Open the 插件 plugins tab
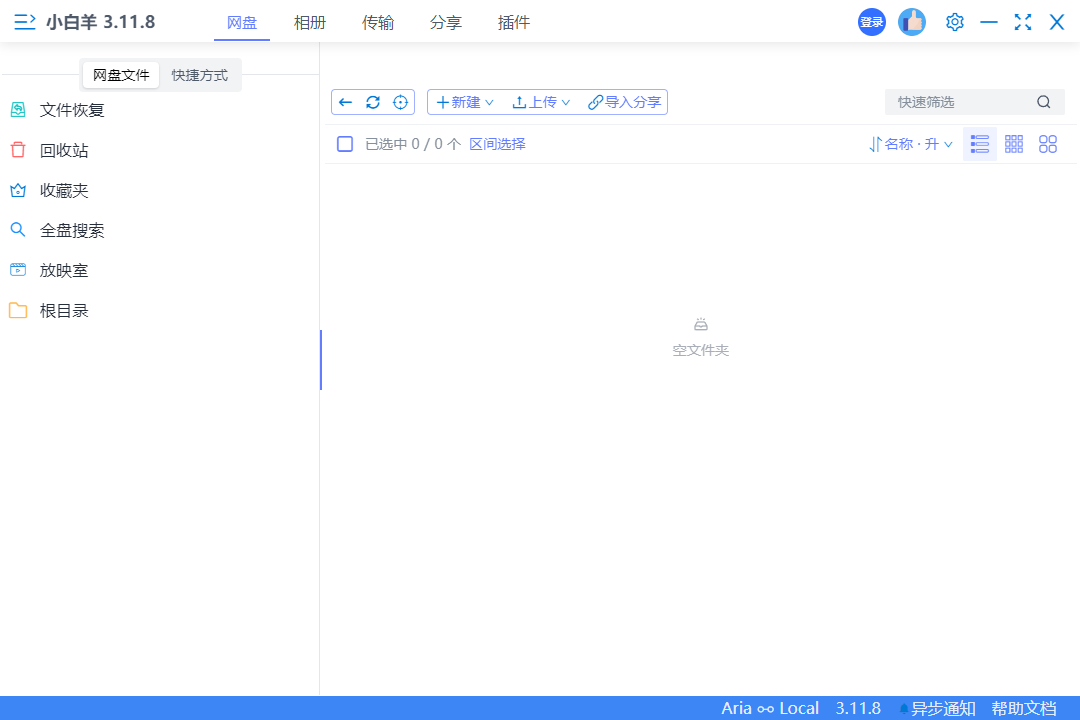Image resolution: width=1080 pixels, height=720 pixels. point(514,23)
